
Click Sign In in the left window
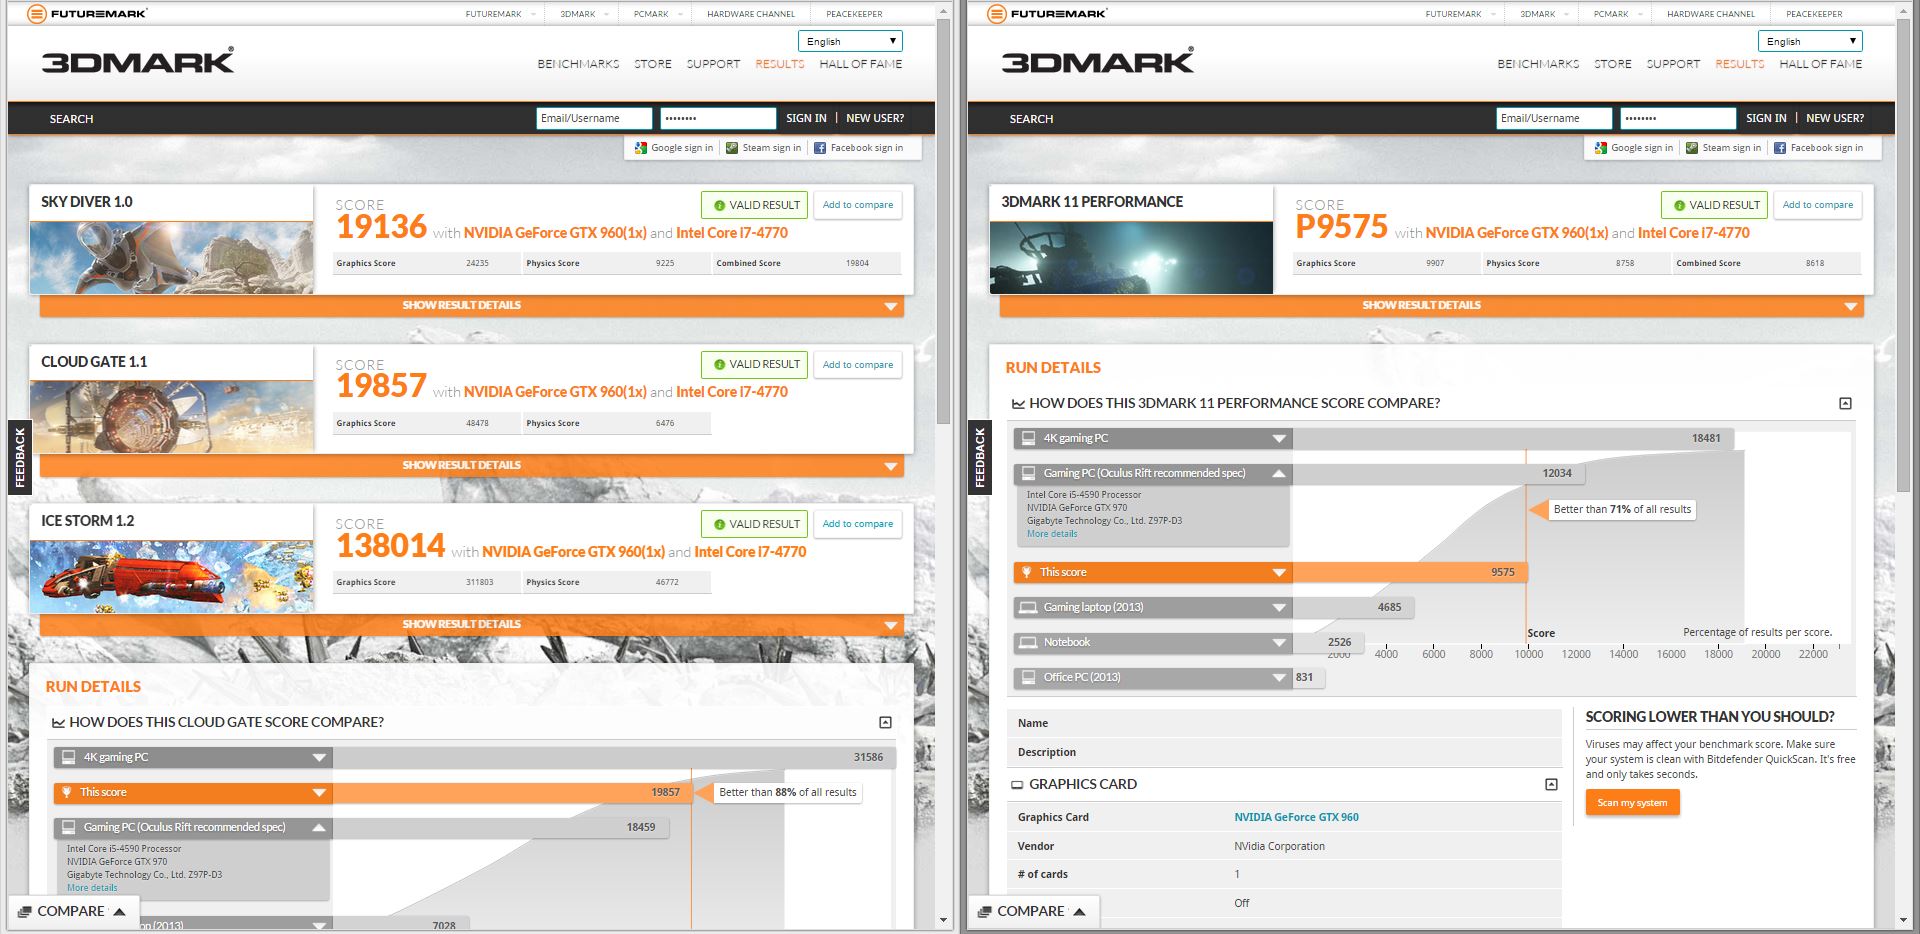806,118
